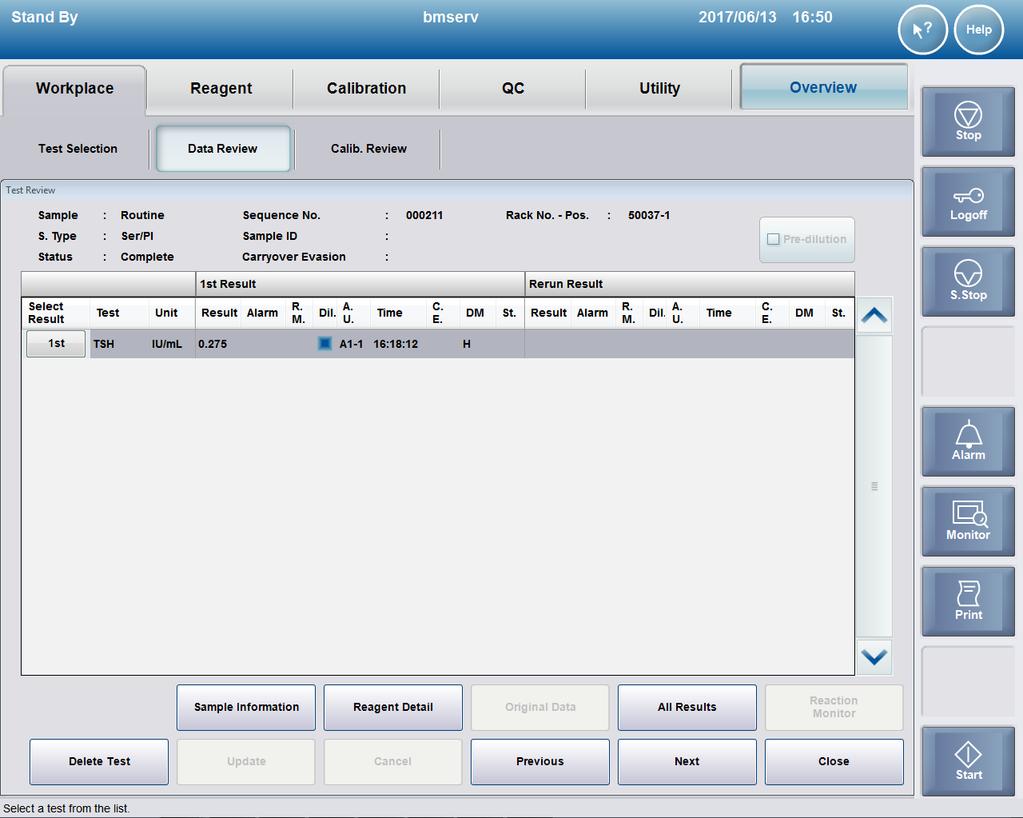Click the Stop icon button
Image resolution: width=1023 pixels, height=818 pixels.
click(968, 121)
